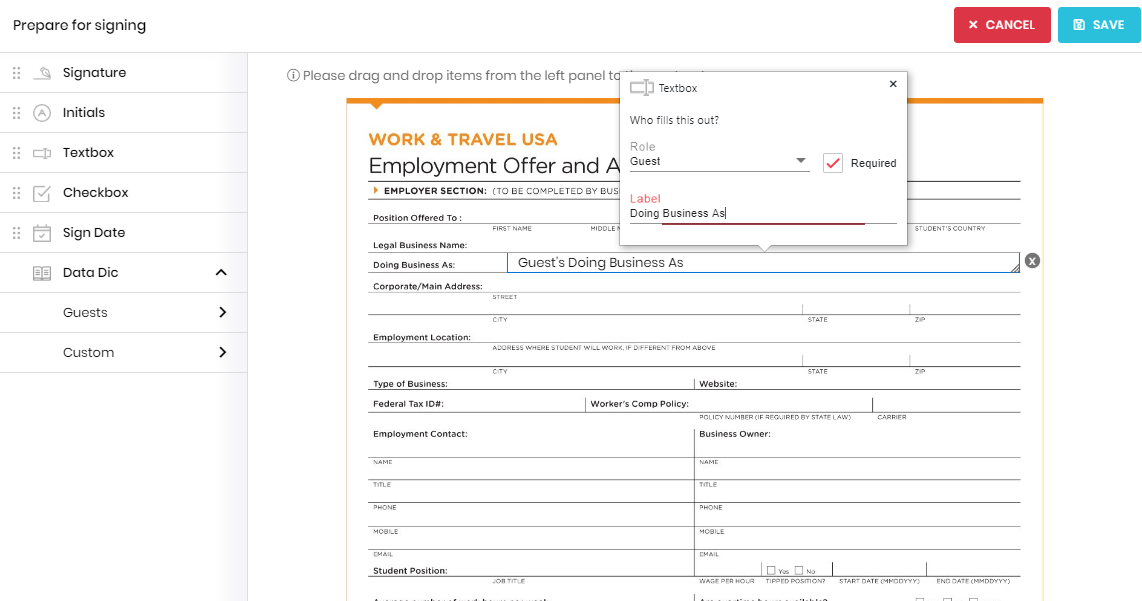
Task: Select the Guest's Doing Business As field
Action: [763, 263]
